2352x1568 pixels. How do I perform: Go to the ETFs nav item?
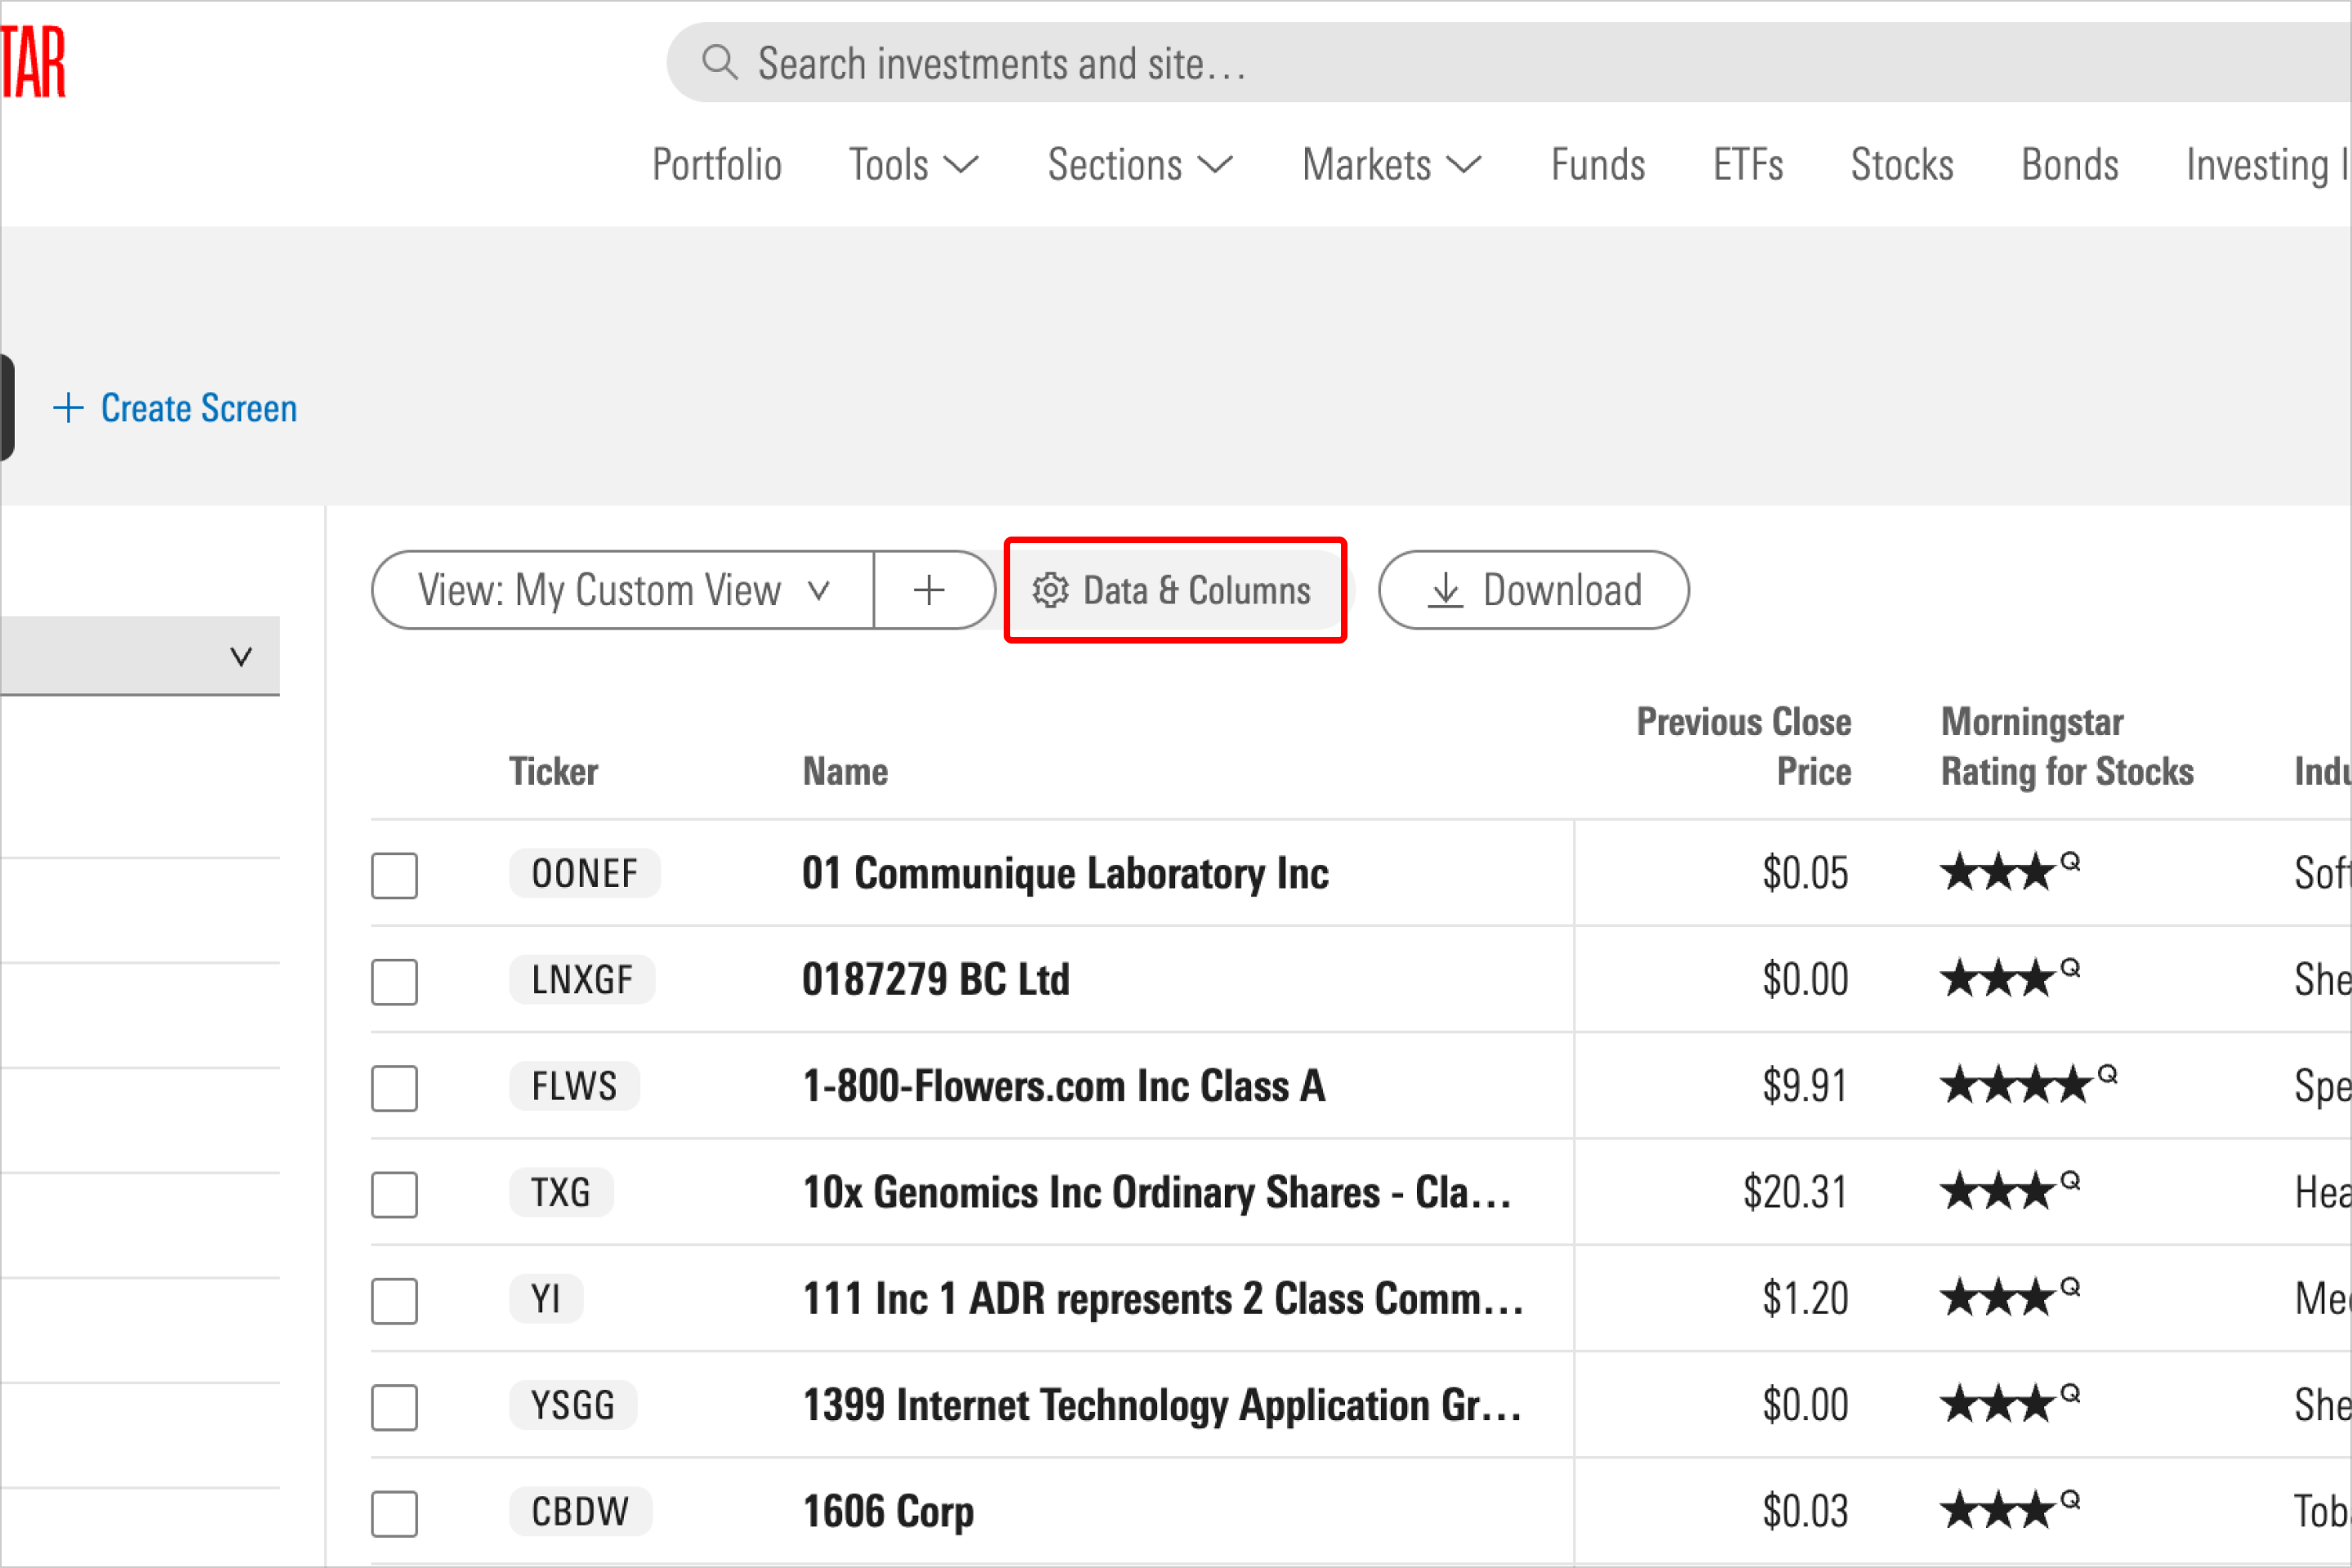click(x=1748, y=165)
